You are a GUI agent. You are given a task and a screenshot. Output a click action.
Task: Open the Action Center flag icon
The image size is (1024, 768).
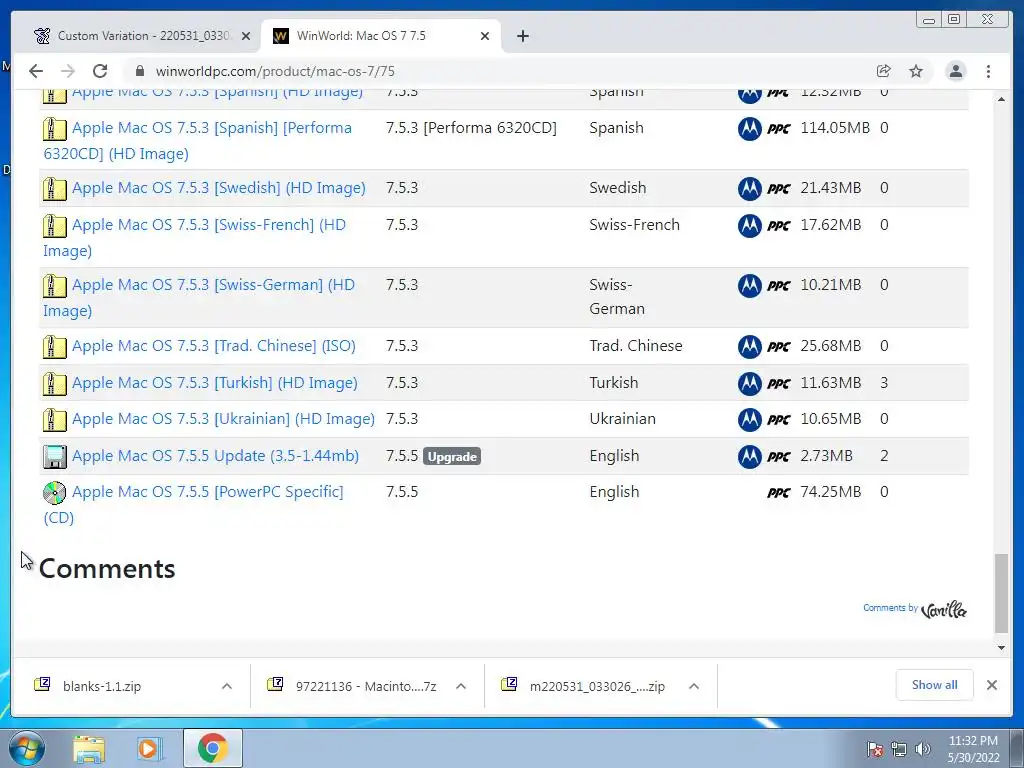pos(875,749)
